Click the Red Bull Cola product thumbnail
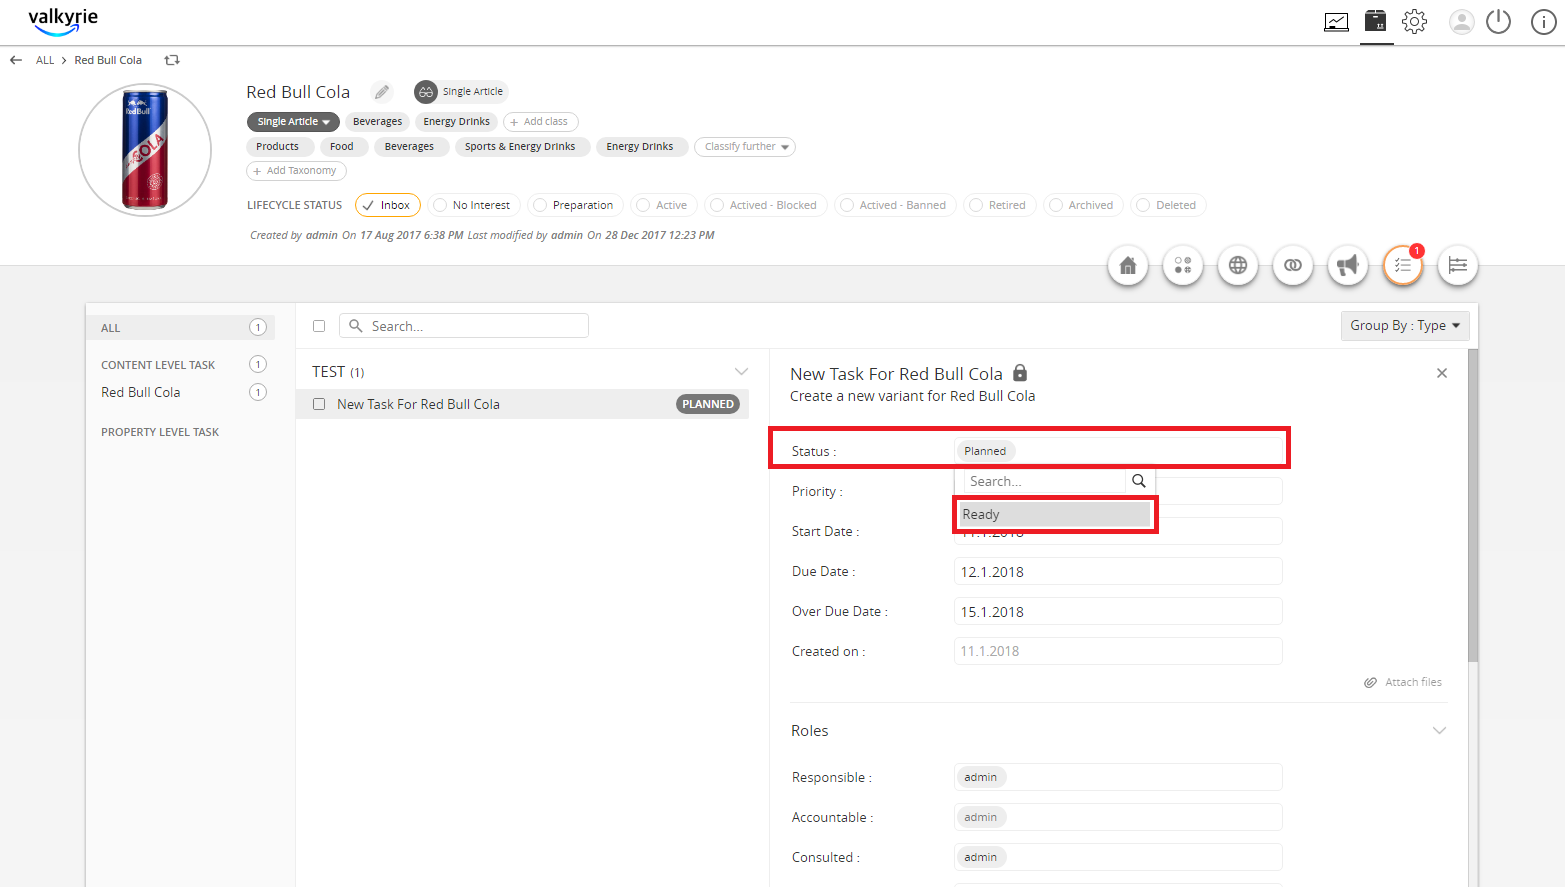The image size is (1565, 887). pos(145,150)
